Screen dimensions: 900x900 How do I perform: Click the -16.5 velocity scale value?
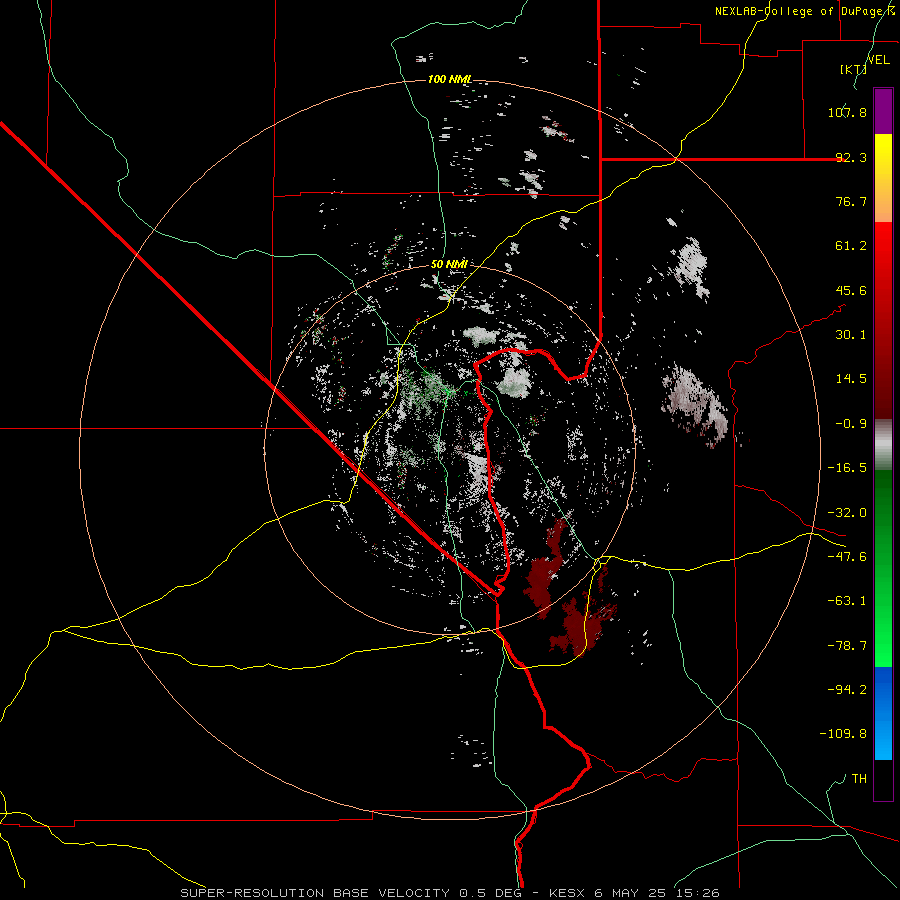tap(847, 468)
